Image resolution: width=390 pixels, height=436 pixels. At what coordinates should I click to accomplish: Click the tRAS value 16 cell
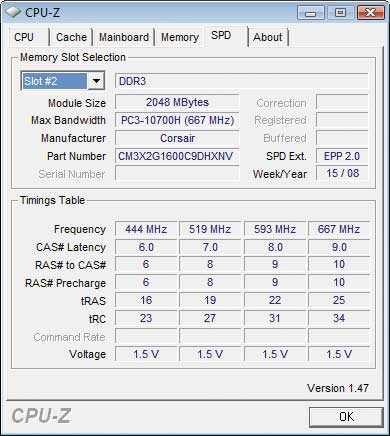tap(146, 300)
